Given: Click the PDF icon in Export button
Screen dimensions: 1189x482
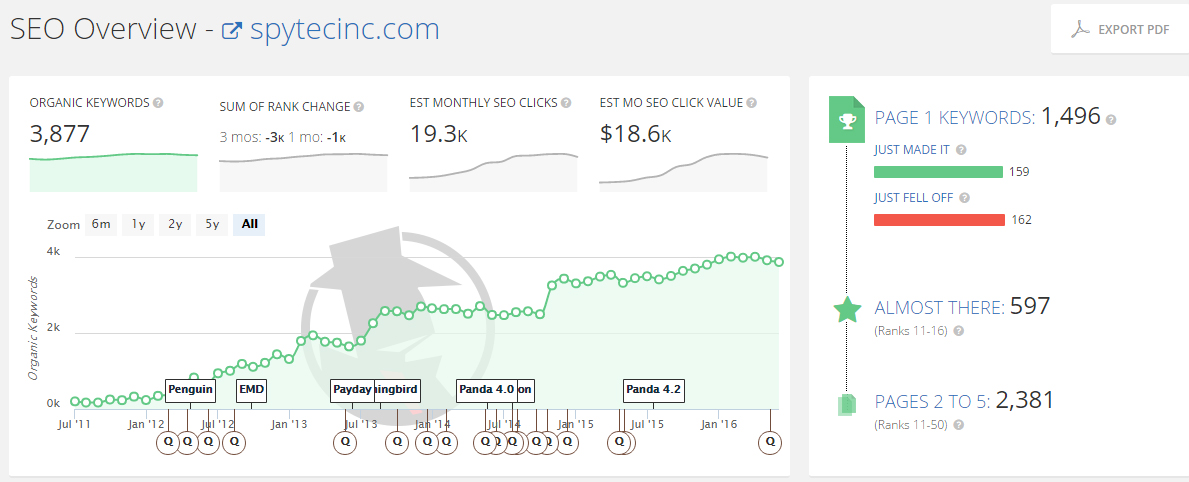Looking at the screenshot, I should [1079, 30].
